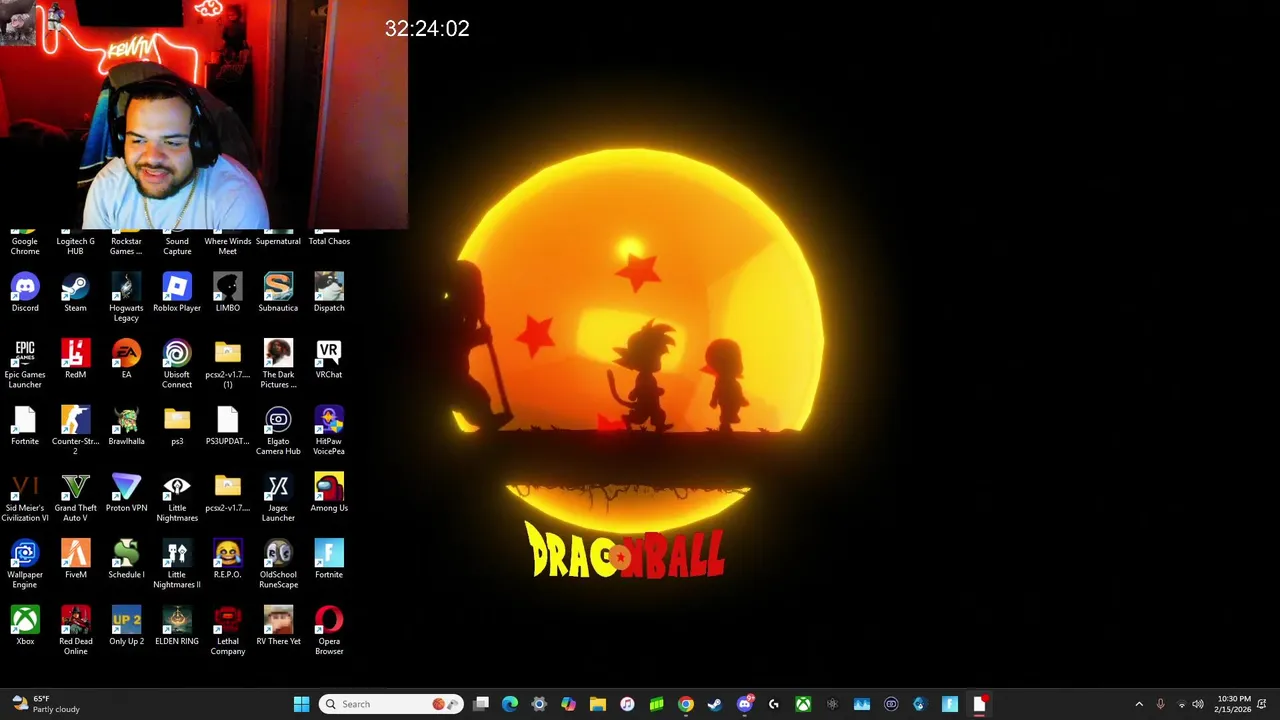Click the microphone tray icon
This screenshot has width=1280, height=720.
point(1160,704)
